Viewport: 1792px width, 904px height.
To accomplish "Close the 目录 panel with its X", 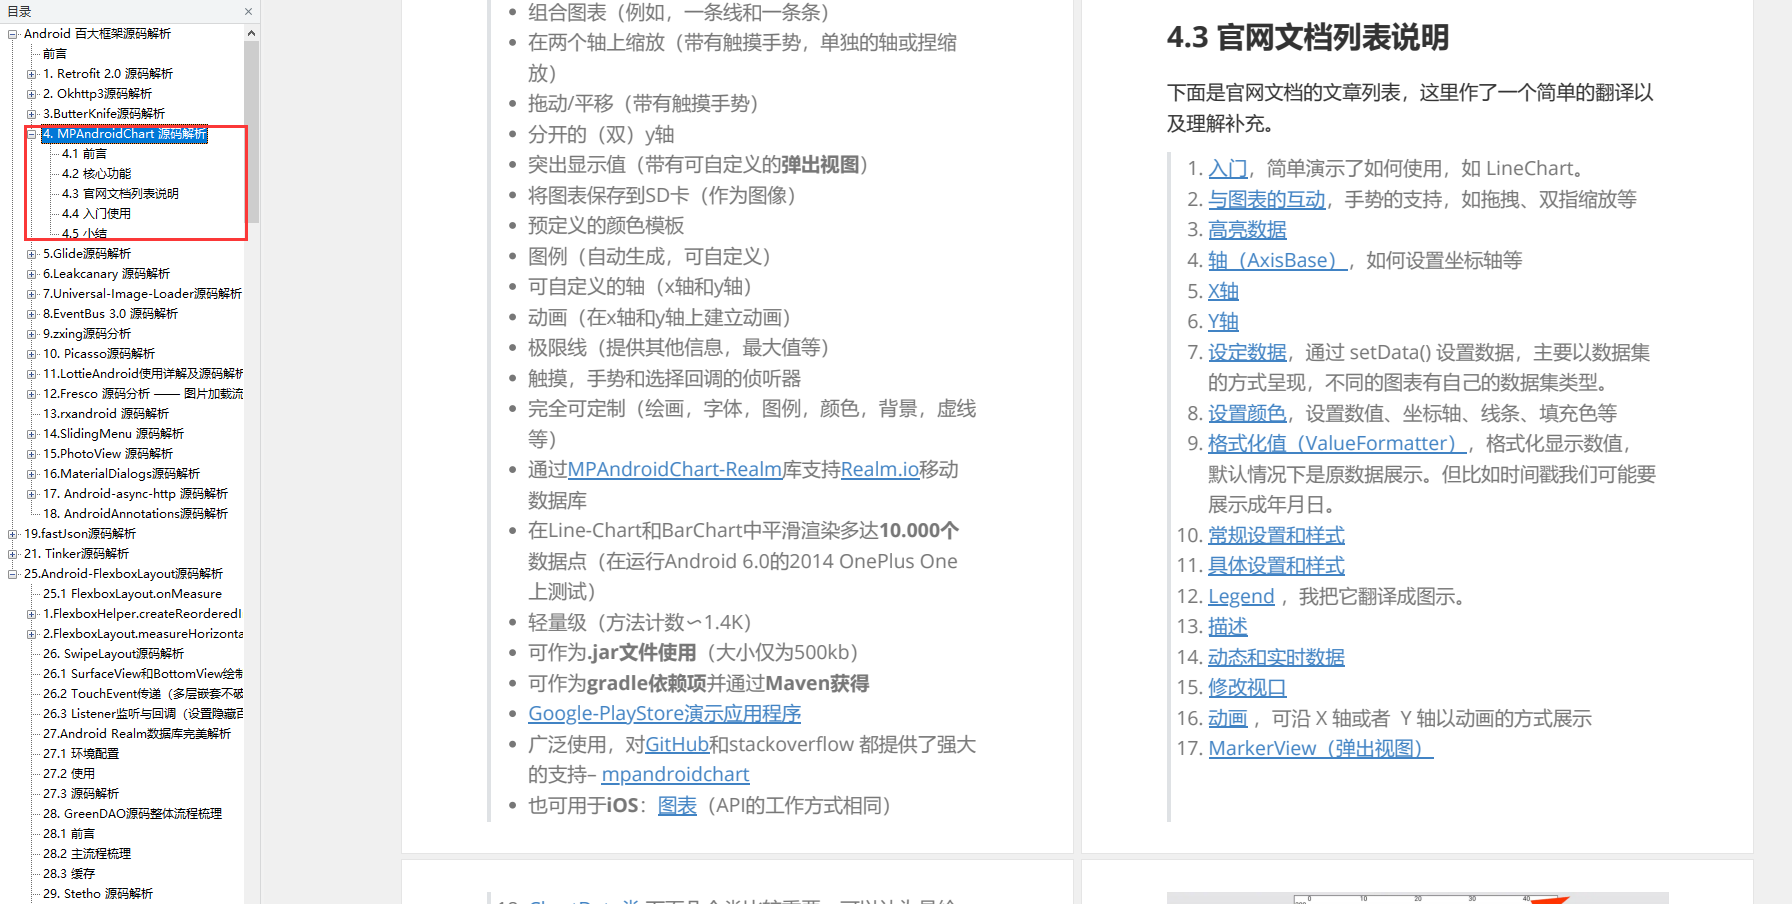I will point(248,12).
